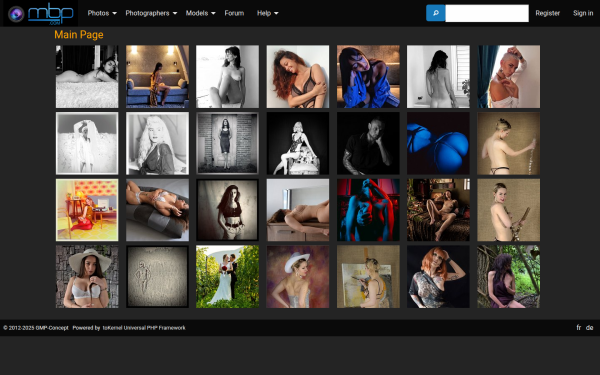600x375 pixels.
Task: Click into the search text field
Action: [x=487, y=13]
